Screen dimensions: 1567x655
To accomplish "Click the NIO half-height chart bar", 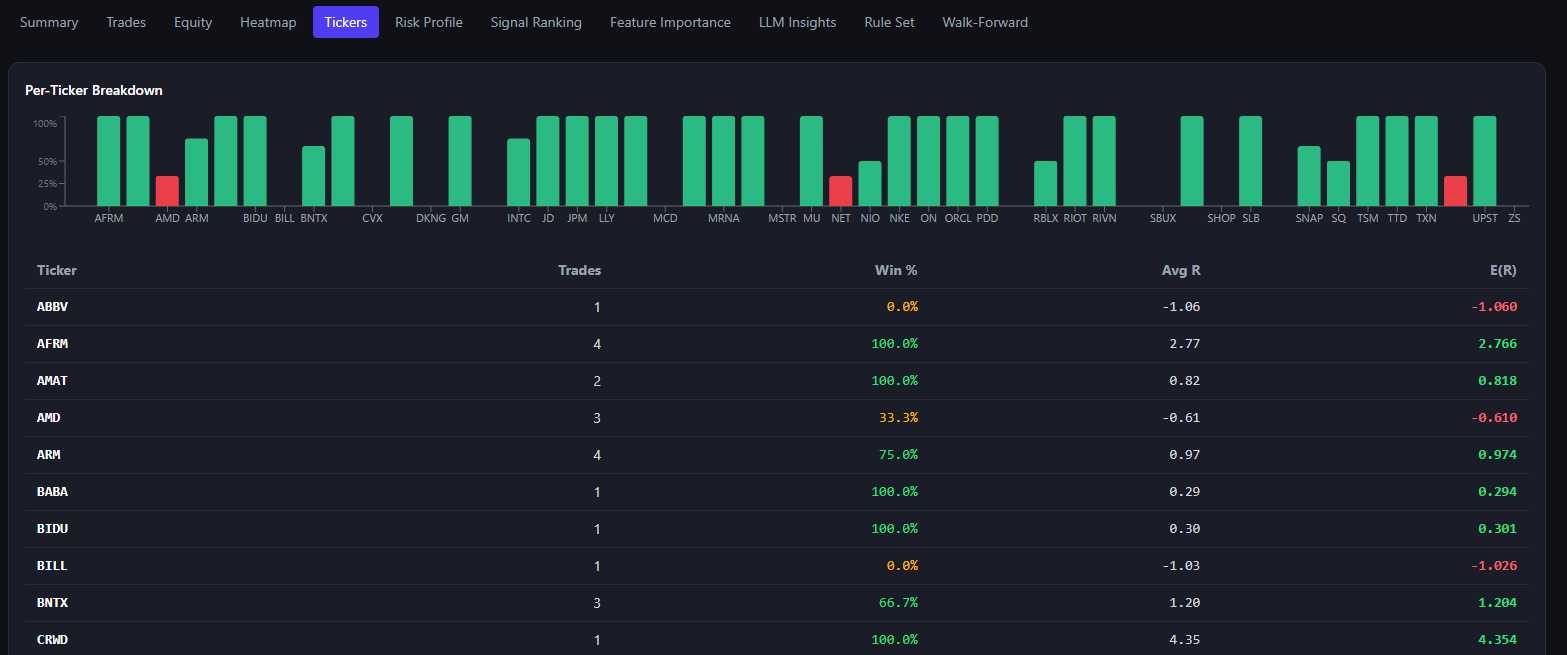I will 870,183.
